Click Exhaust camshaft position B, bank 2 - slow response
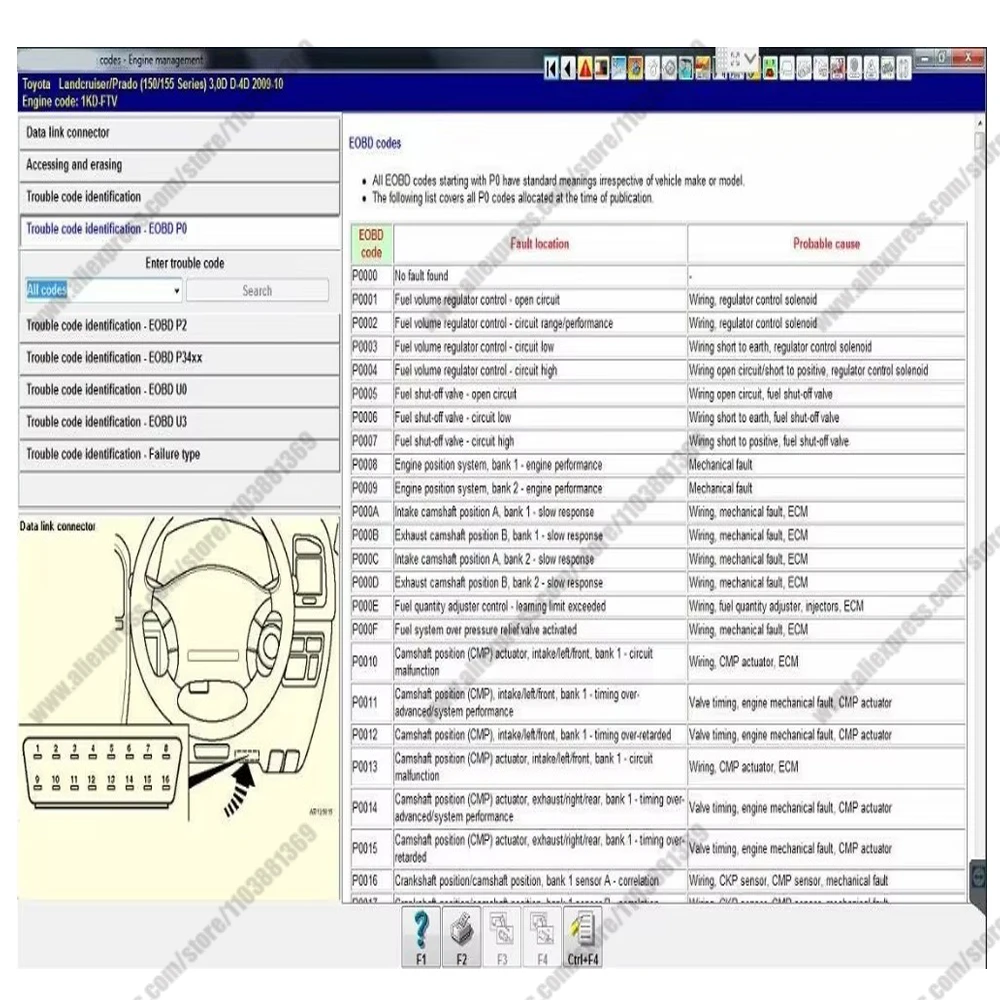 pos(540,583)
